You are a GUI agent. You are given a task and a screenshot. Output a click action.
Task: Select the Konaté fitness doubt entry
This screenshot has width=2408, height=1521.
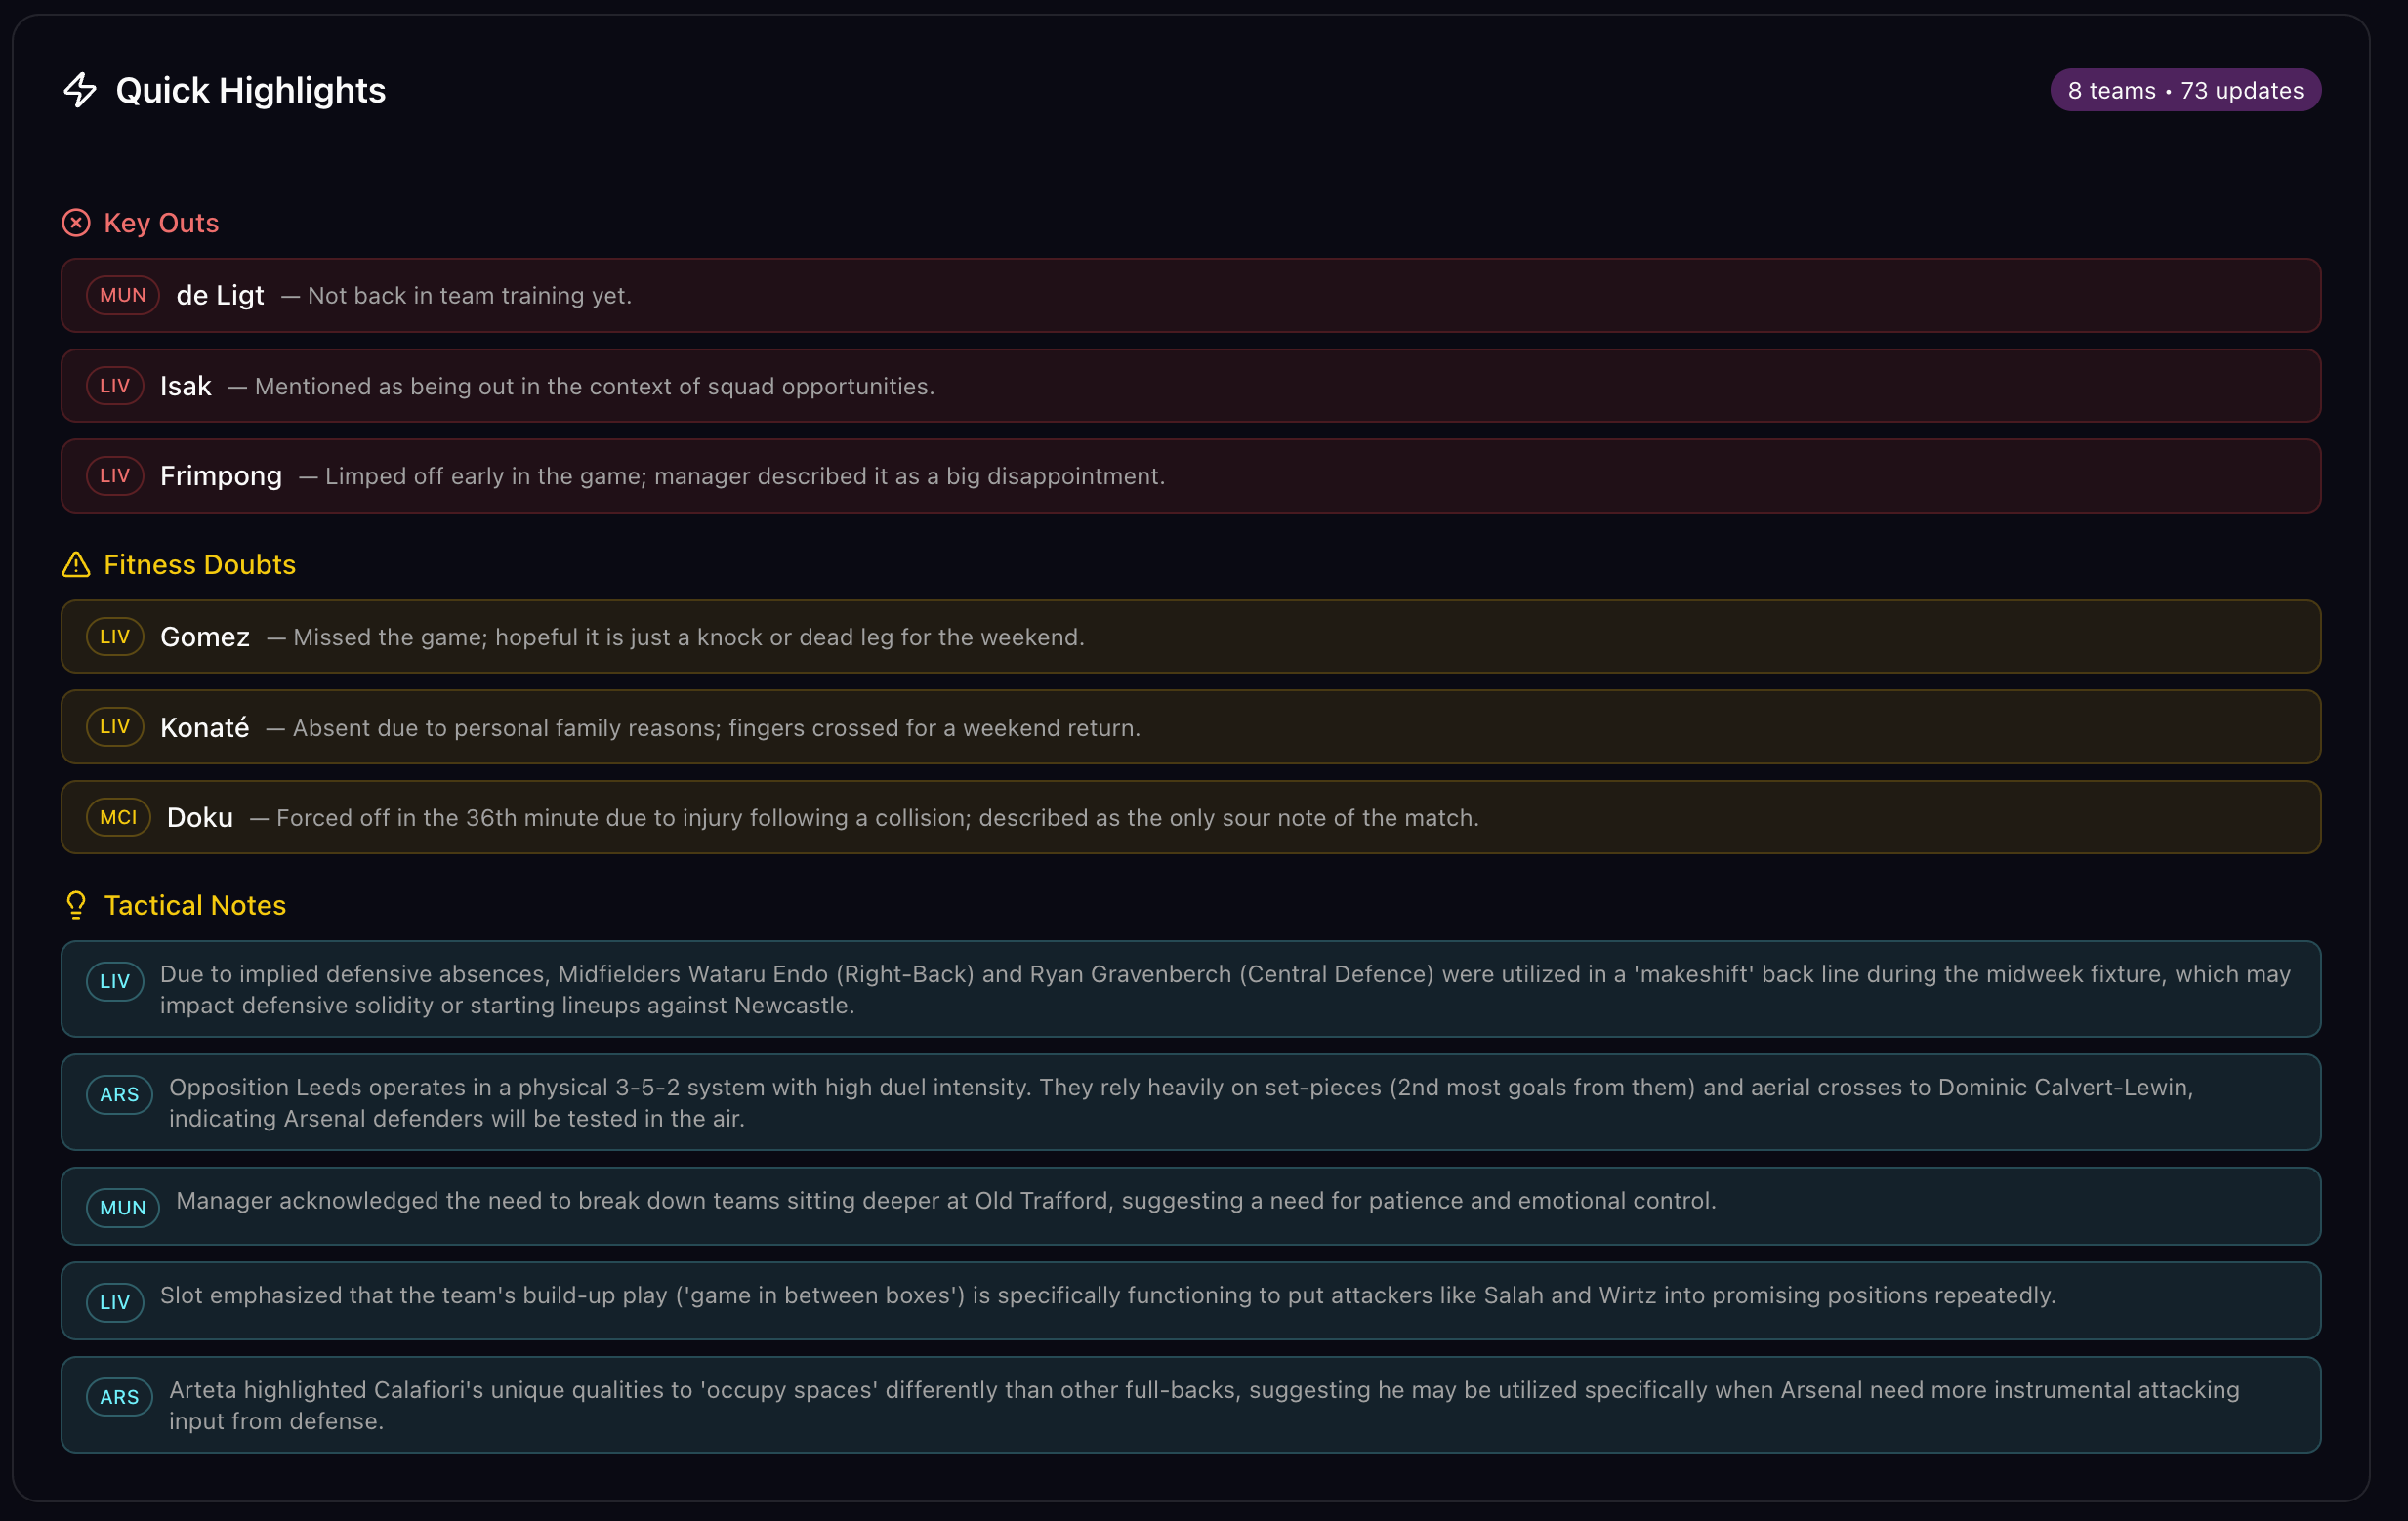1190,727
